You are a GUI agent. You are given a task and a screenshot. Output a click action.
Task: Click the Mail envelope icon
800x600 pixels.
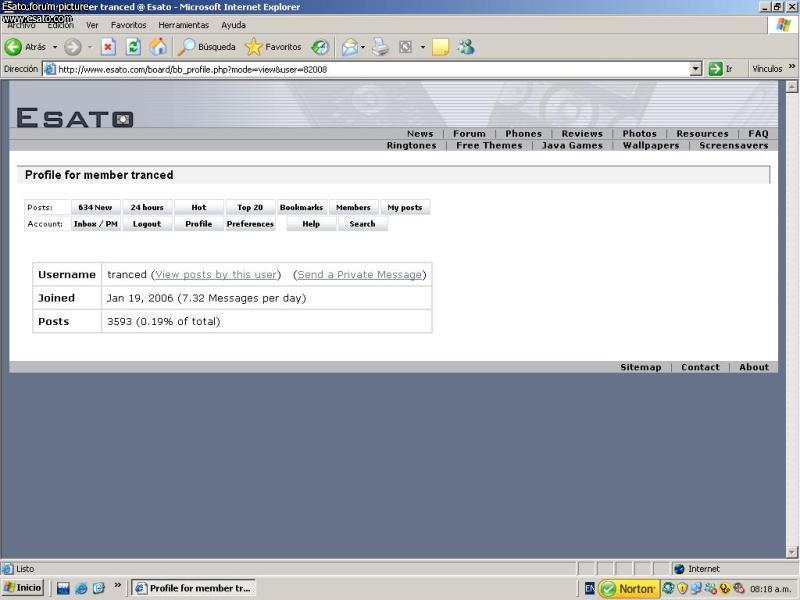pos(350,47)
